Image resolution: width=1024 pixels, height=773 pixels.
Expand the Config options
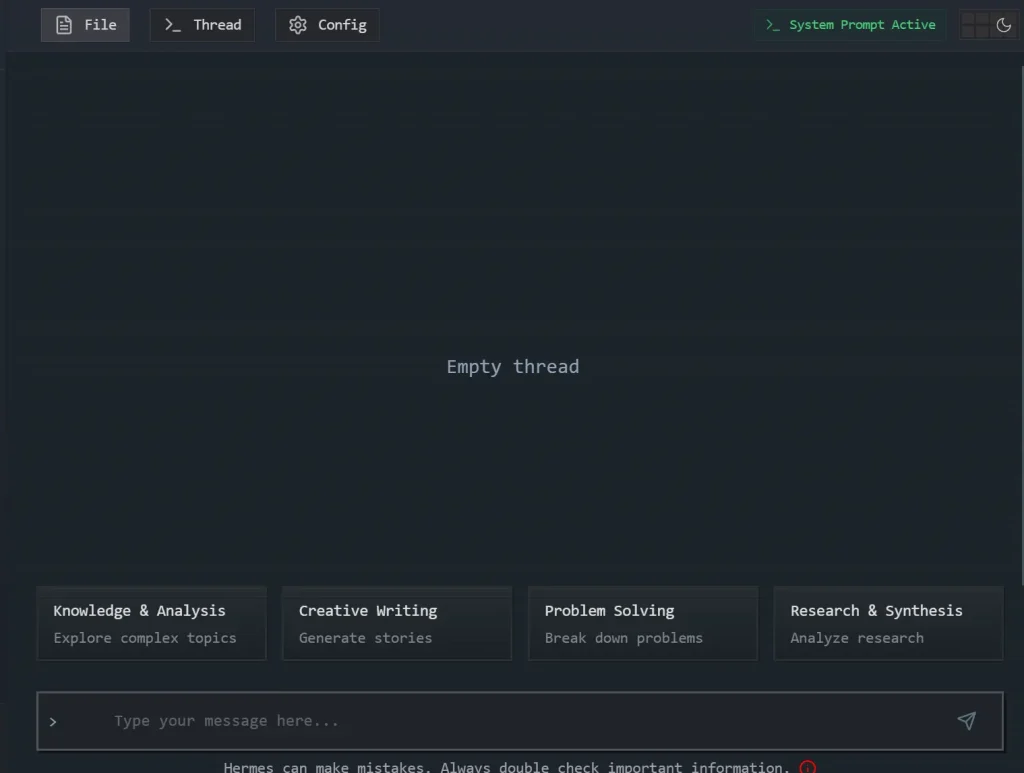pyautogui.click(x=327, y=24)
